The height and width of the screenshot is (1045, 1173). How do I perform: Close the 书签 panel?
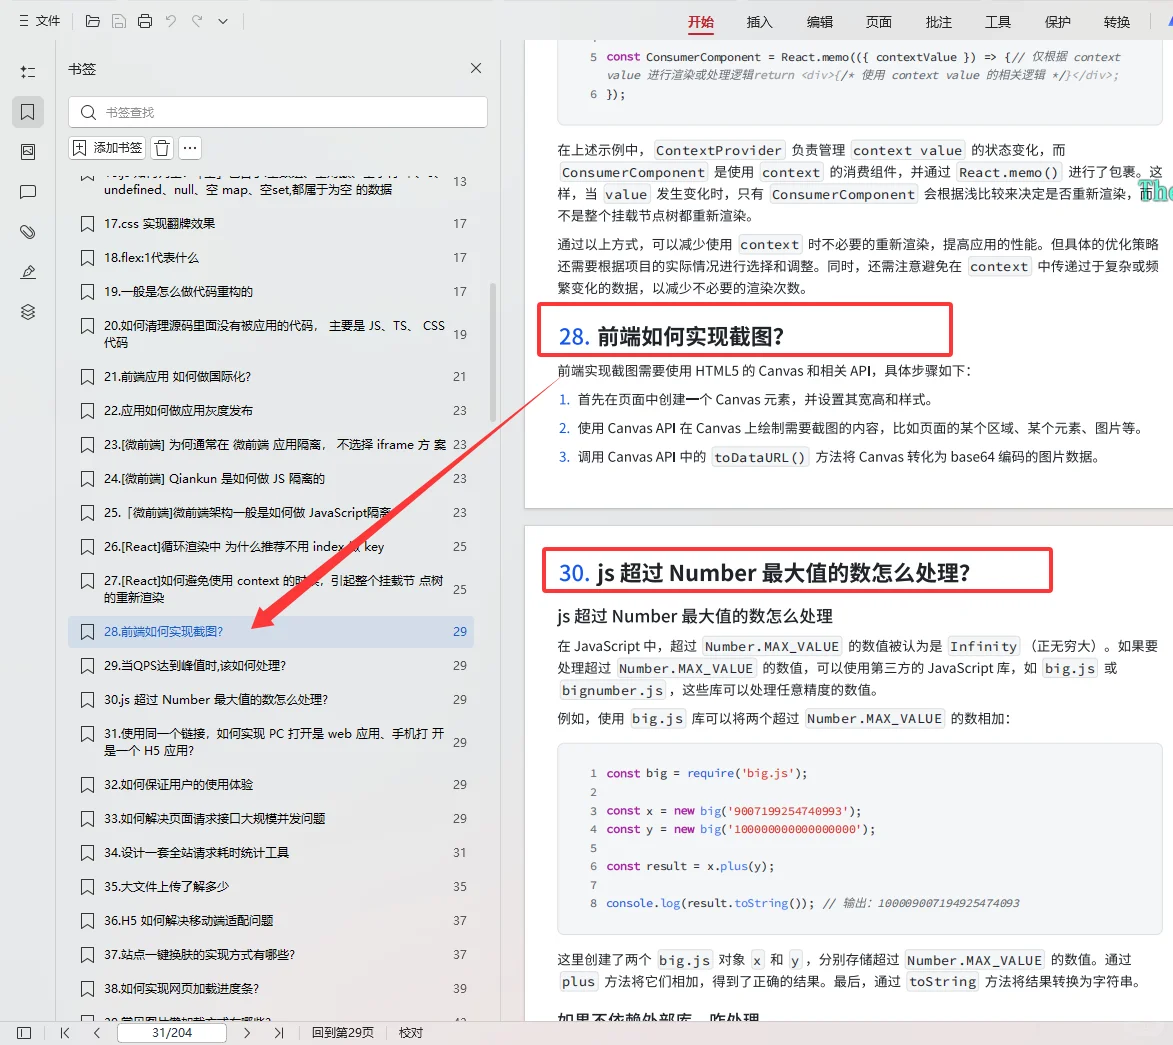click(x=476, y=68)
